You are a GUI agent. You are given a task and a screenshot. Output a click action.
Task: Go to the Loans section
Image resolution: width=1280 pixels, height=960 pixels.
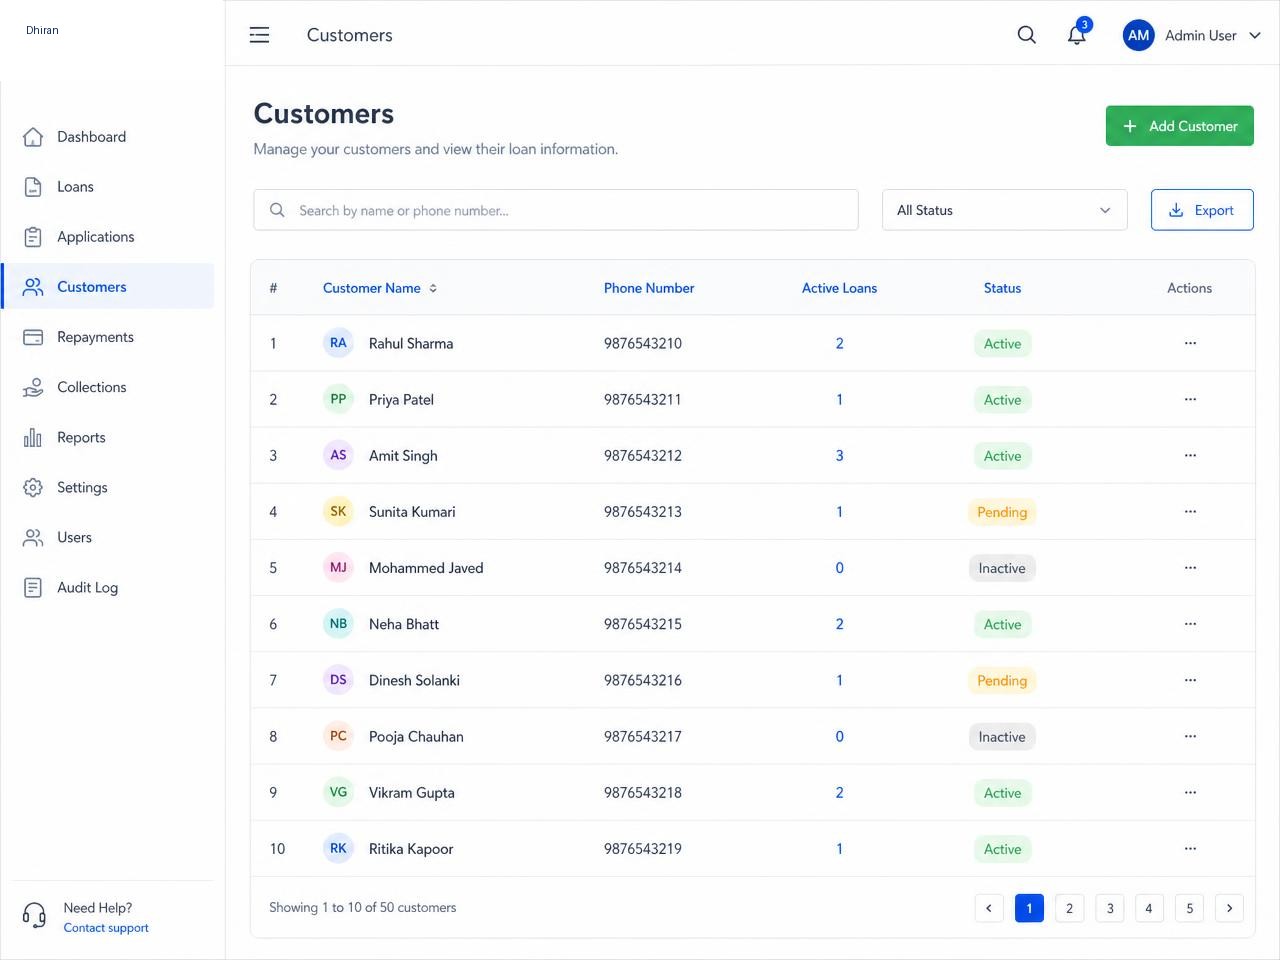coord(108,187)
